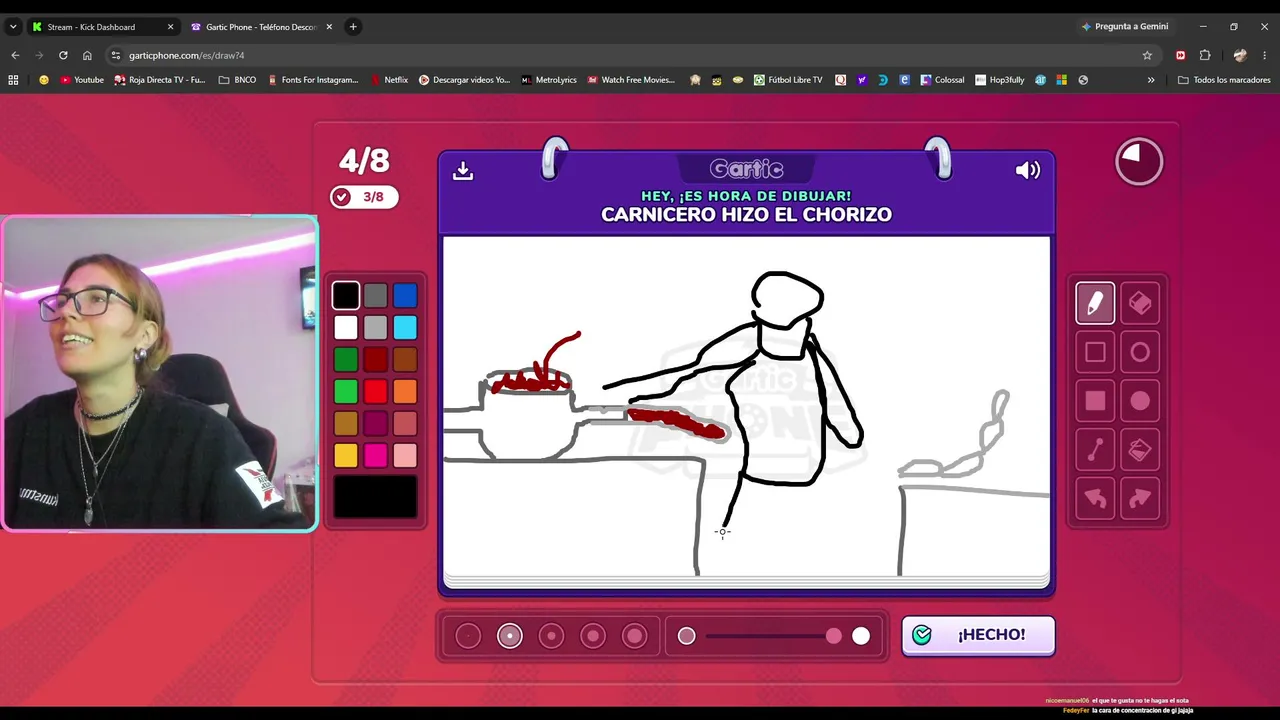Activate the paint bucket fill tool
This screenshot has height=720, width=1280.
(x=1140, y=450)
